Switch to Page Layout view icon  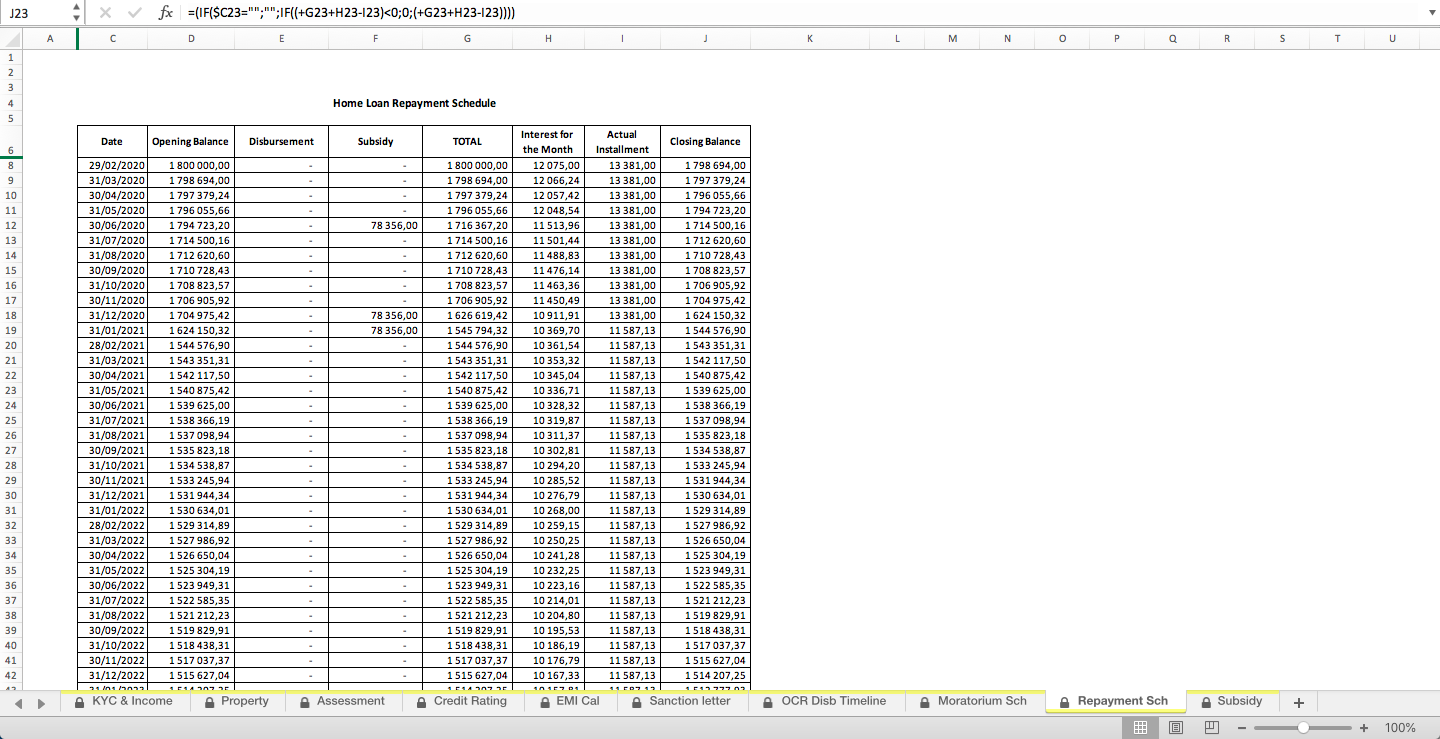pyautogui.click(x=1176, y=728)
